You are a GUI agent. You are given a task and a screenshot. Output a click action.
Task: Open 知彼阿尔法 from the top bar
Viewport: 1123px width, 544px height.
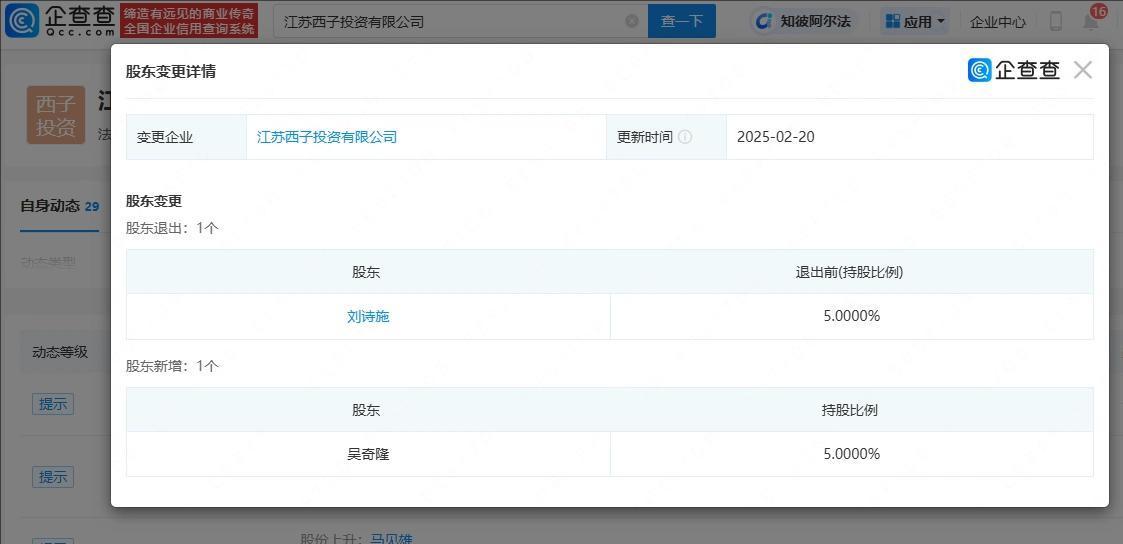coord(803,21)
